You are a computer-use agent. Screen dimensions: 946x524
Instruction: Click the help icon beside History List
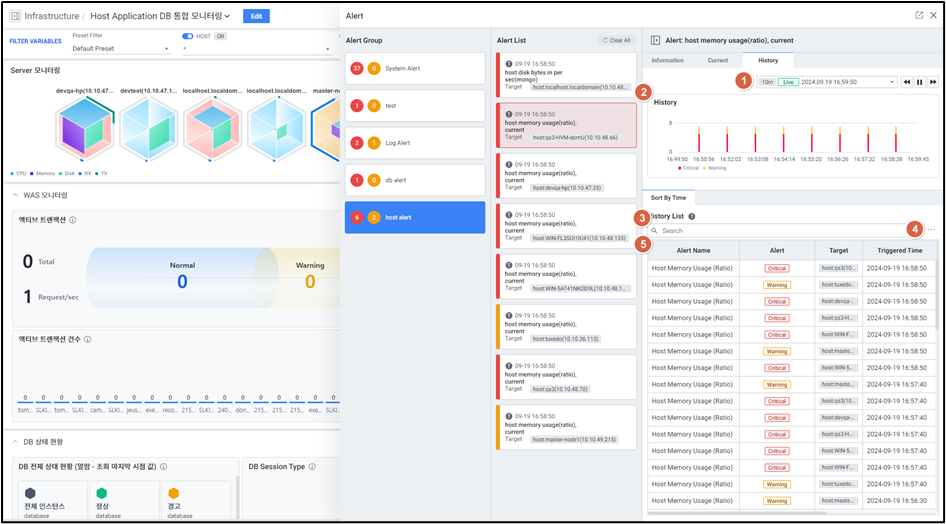click(692, 216)
